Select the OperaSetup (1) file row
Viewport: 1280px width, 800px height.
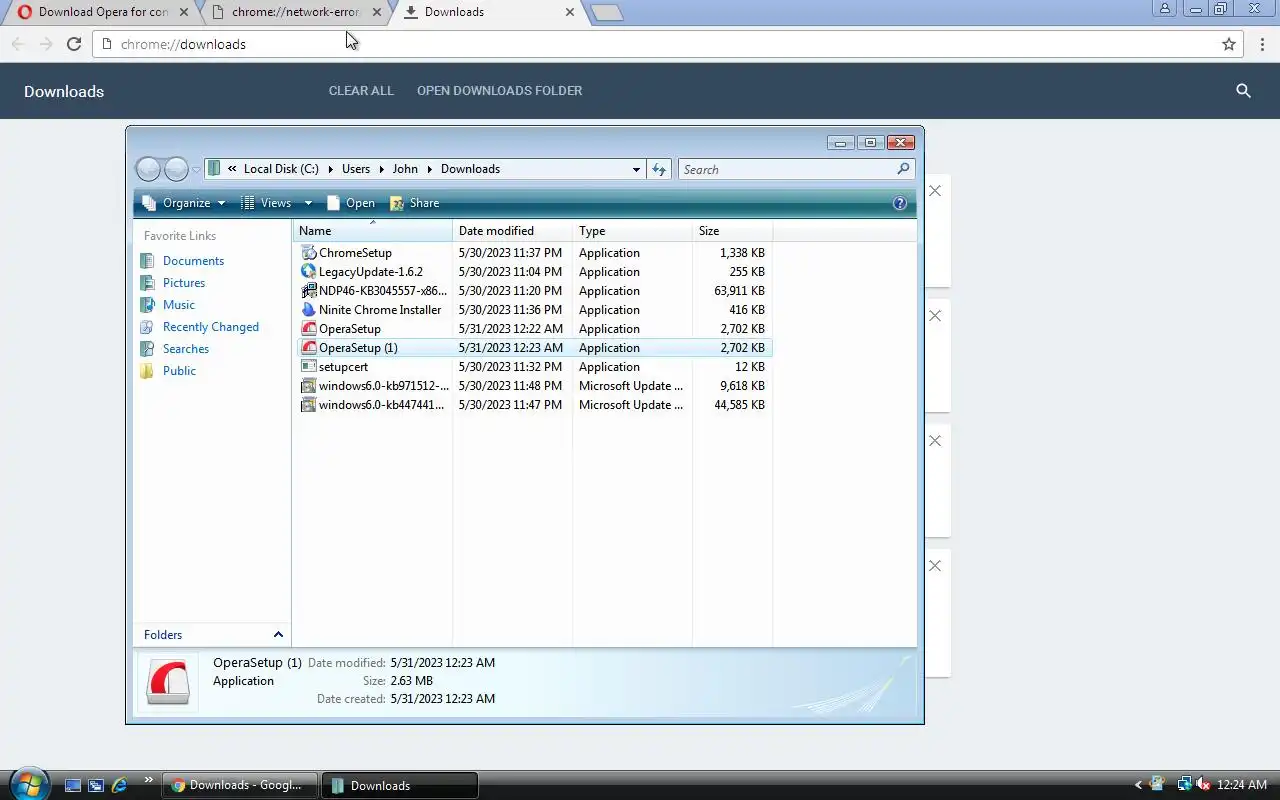(x=534, y=348)
